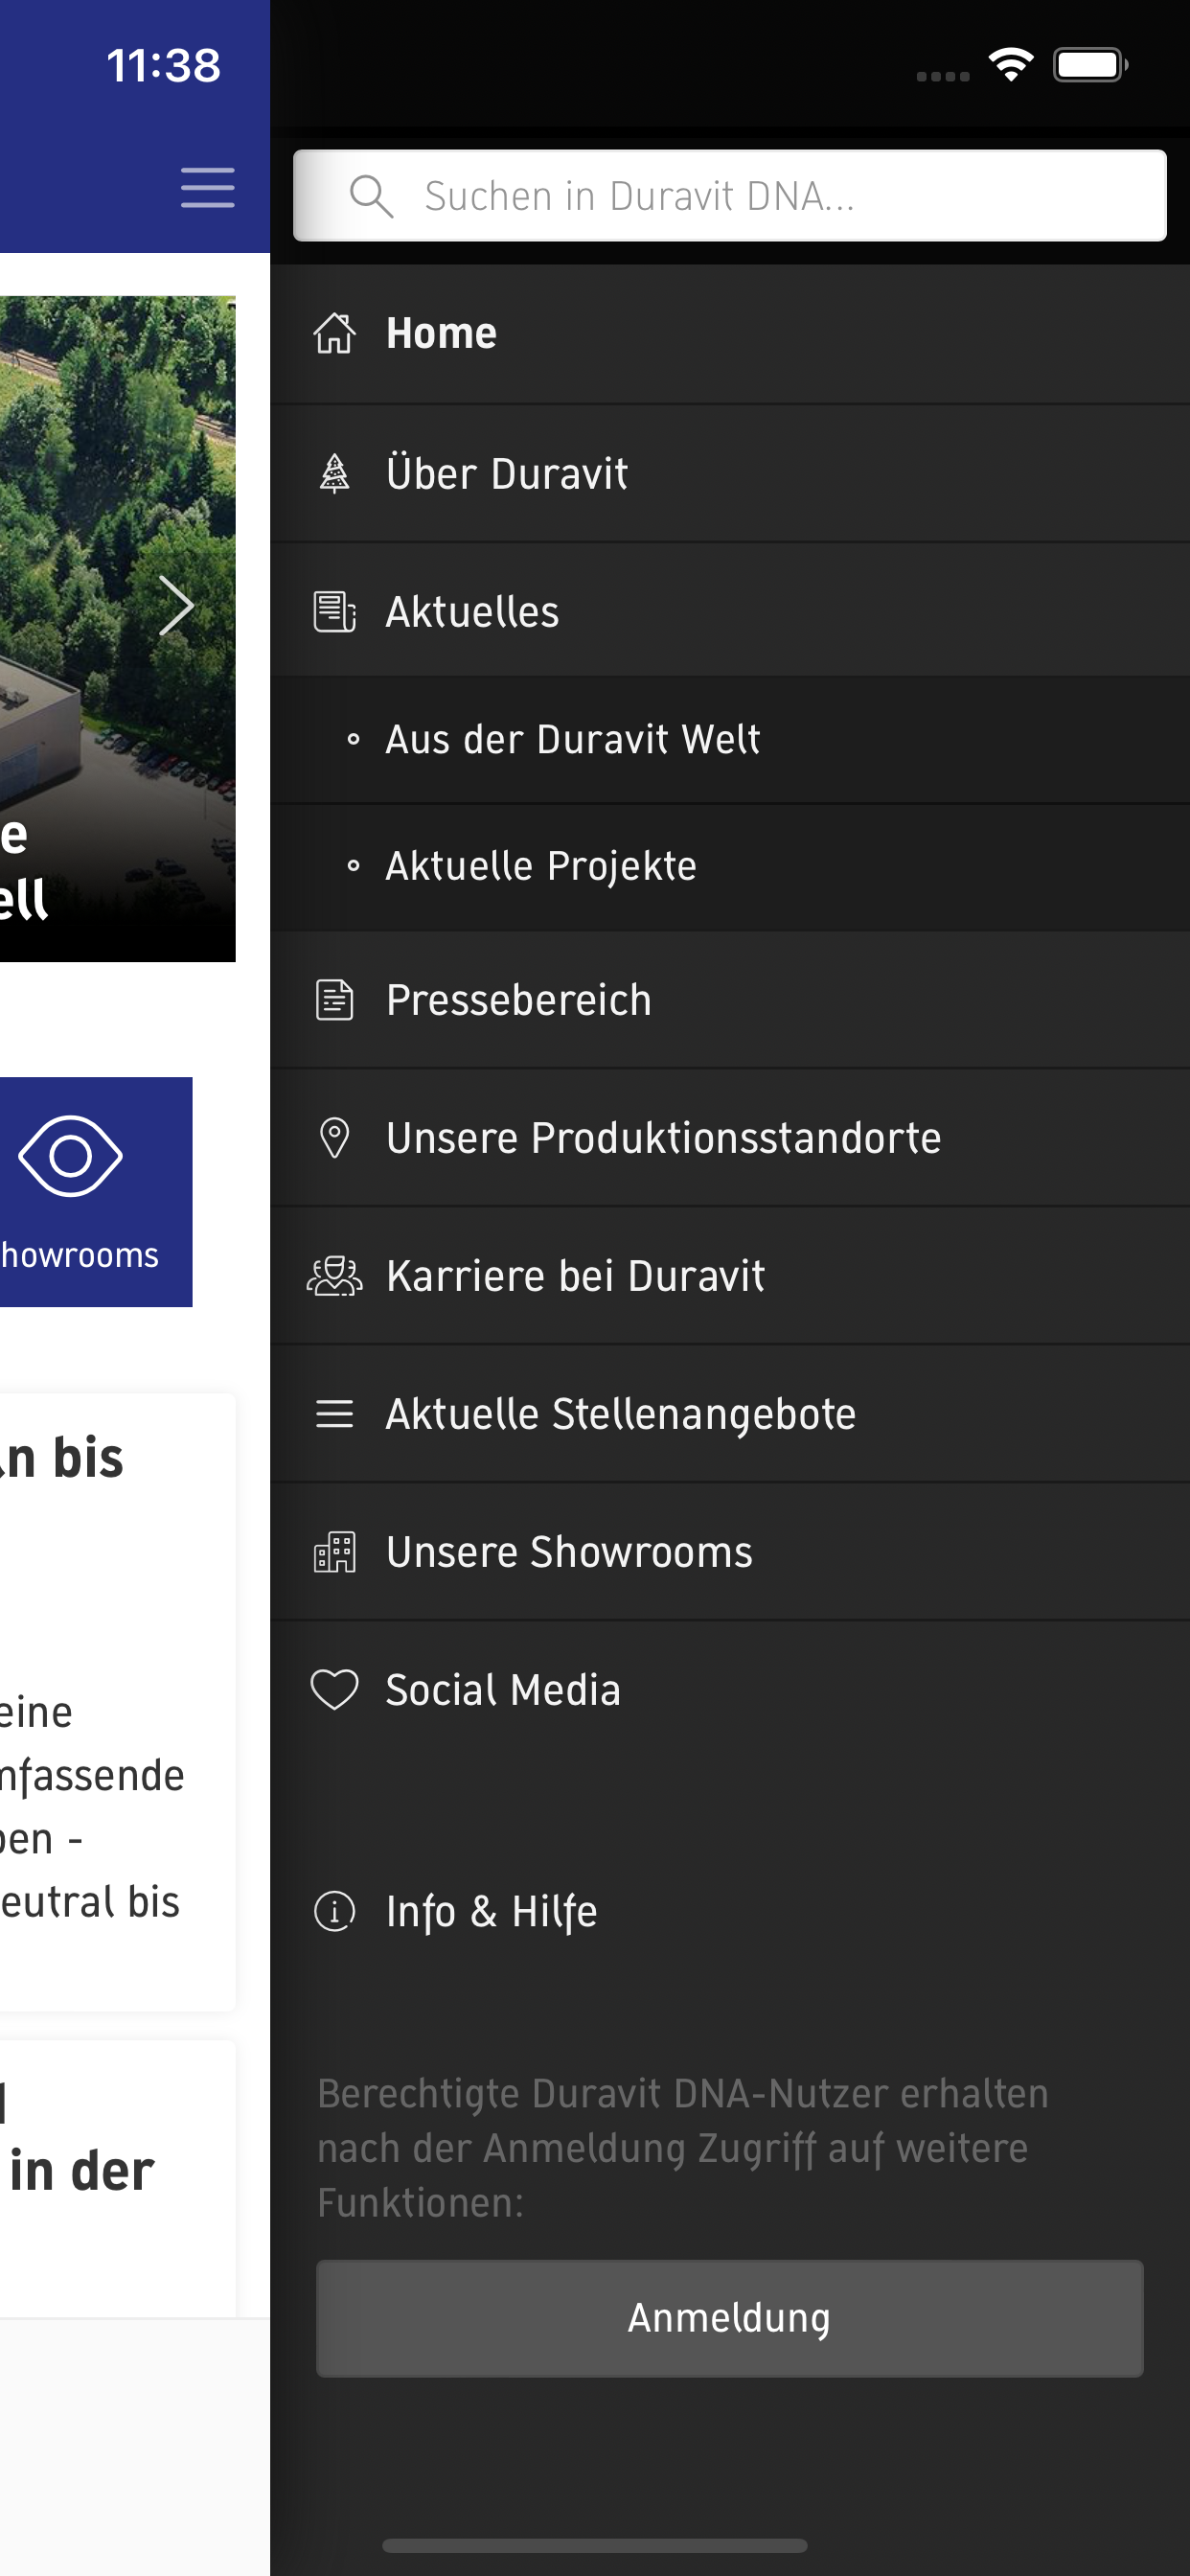Tap the aerial forest hero image
This screenshot has width=1190, height=2576.
pyautogui.click(x=117, y=629)
